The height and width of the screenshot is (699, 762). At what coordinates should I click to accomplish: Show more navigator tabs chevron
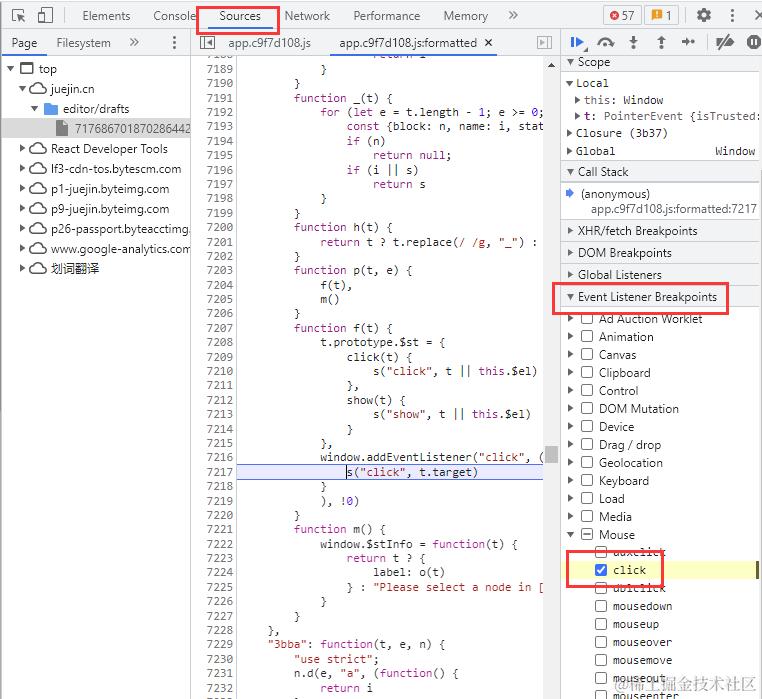click(x=134, y=42)
